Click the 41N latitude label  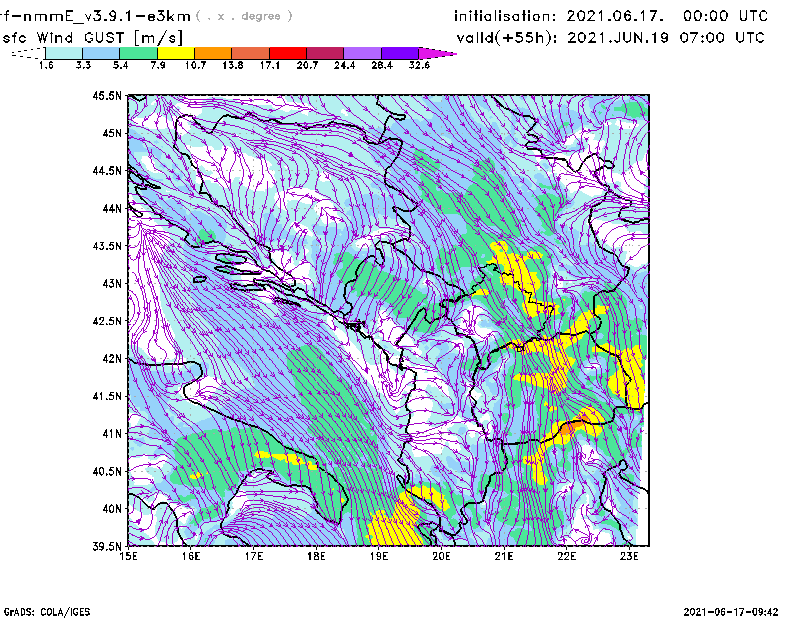click(x=112, y=434)
